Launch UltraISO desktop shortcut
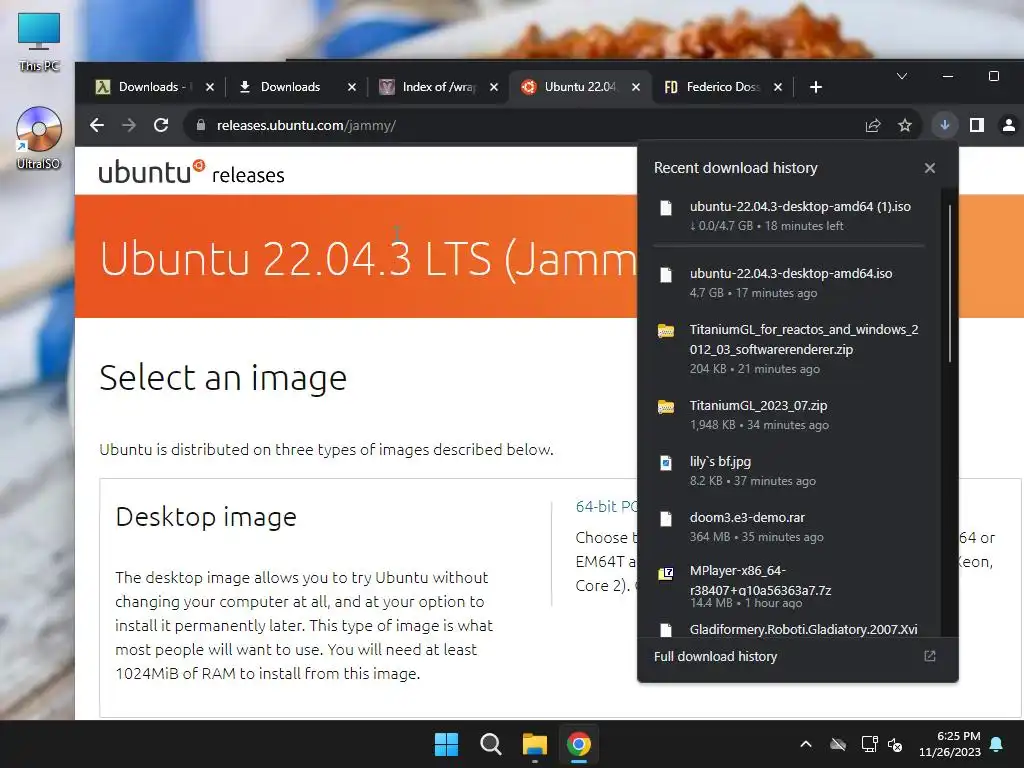Screen dimensions: 1024x768 [x=39, y=138]
